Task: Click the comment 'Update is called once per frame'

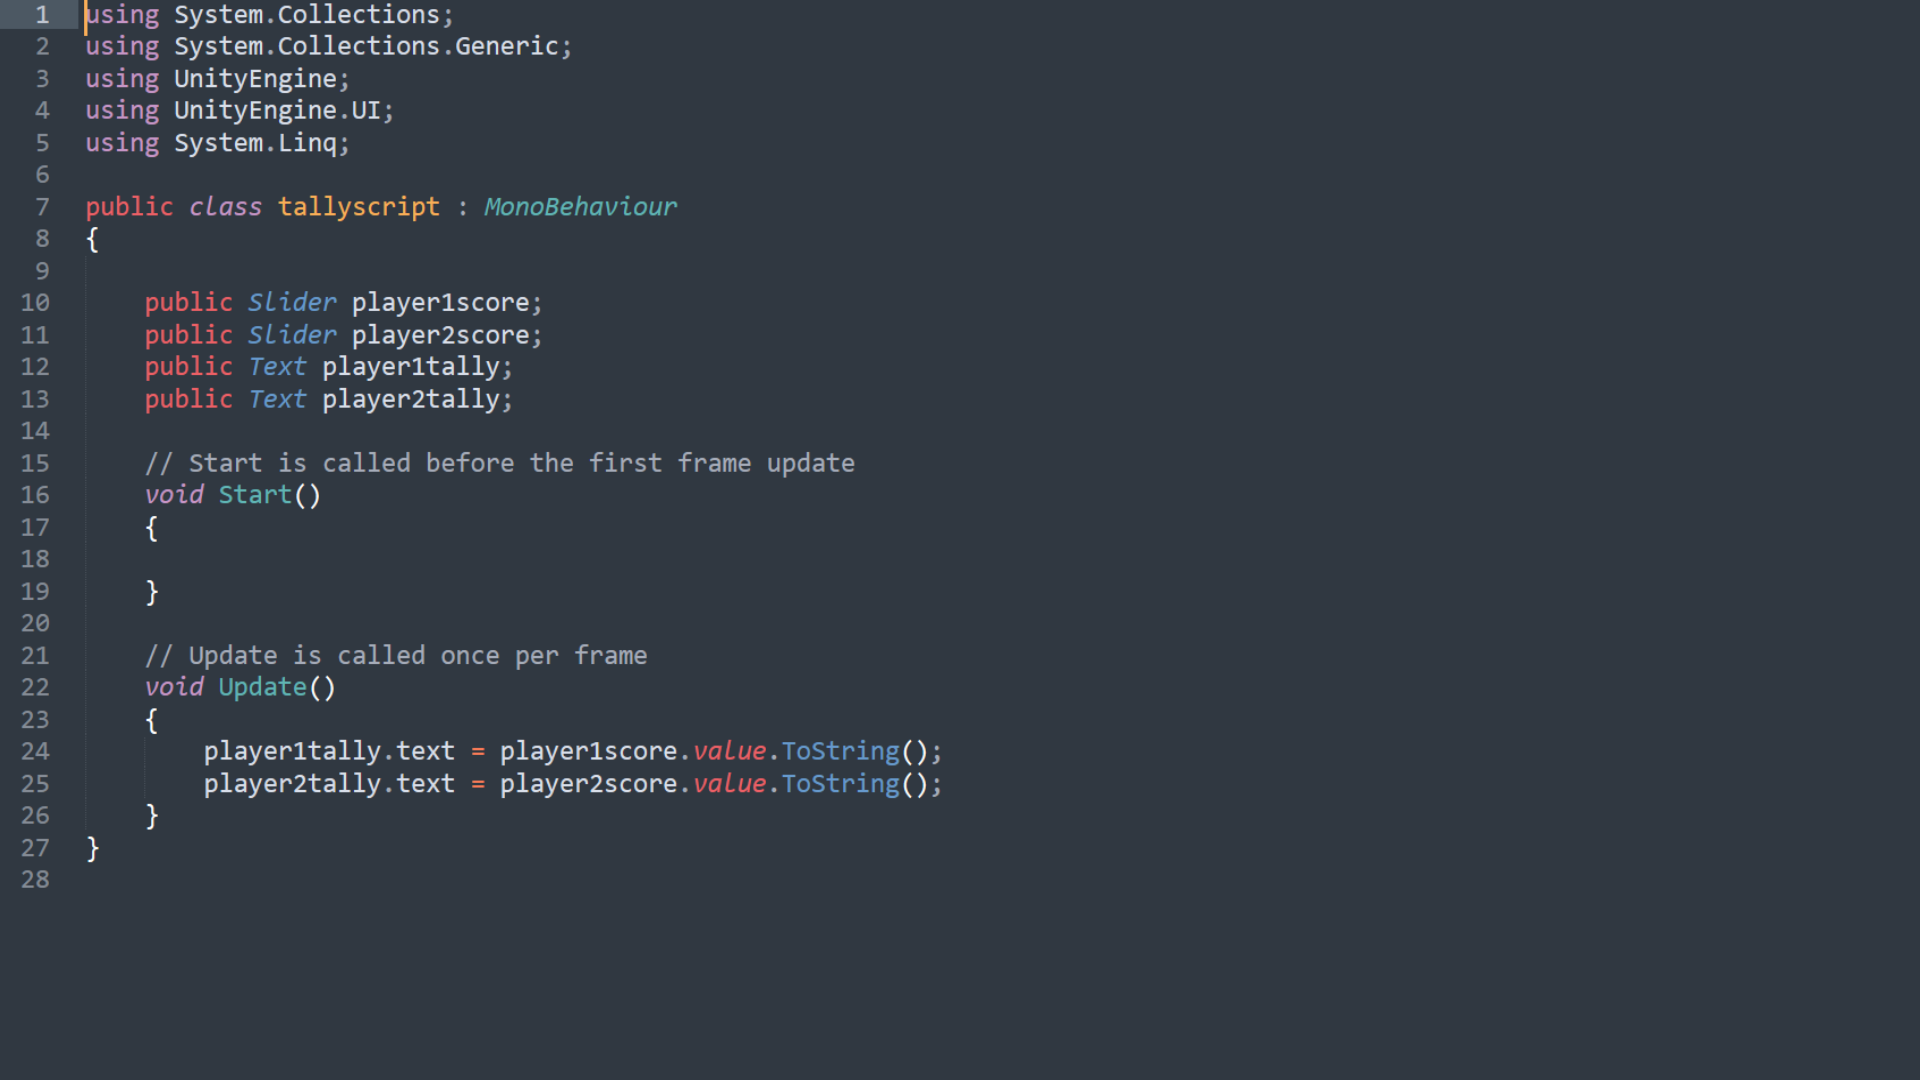Action: pyautogui.click(x=396, y=656)
